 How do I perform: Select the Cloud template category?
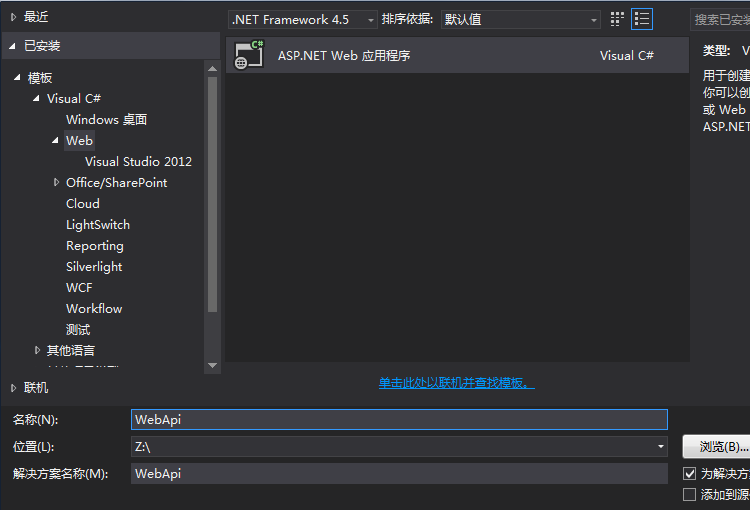(x=83, y=204)
